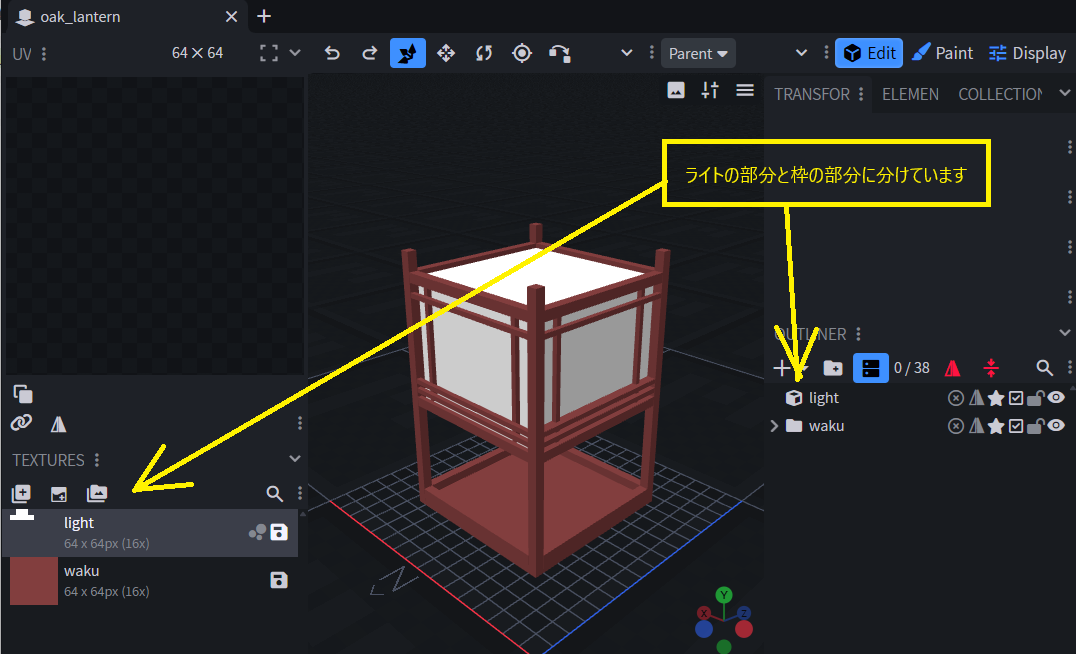
Task: Switch to the Collections tab
Action: click(1000, 94)
